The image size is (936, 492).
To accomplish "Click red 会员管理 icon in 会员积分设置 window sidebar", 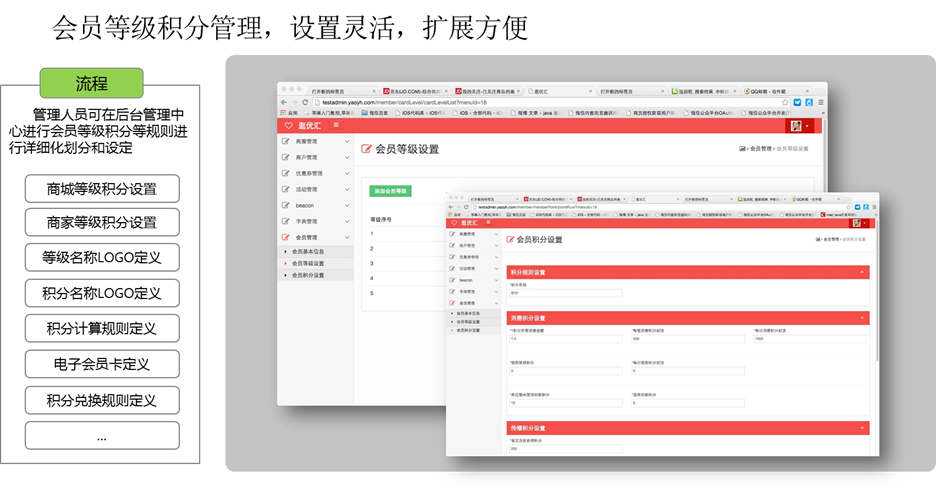I will (452, 303).
